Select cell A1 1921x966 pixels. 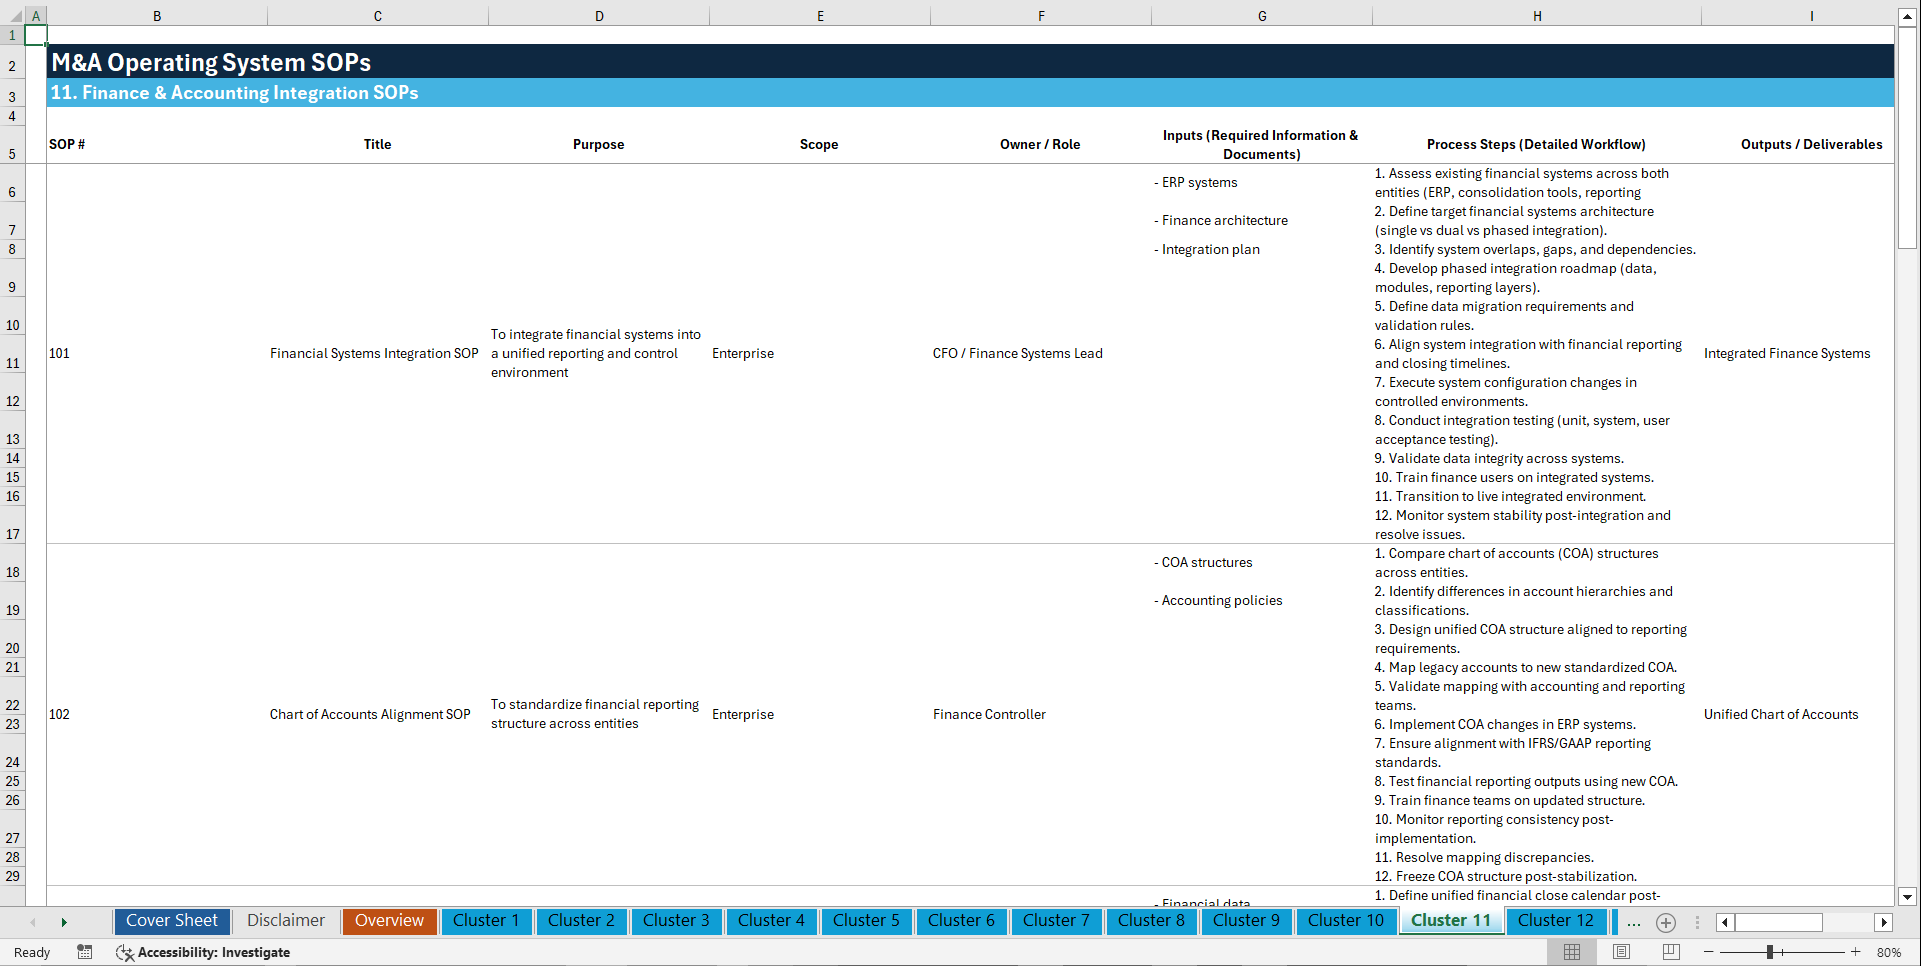coord(35,35)
